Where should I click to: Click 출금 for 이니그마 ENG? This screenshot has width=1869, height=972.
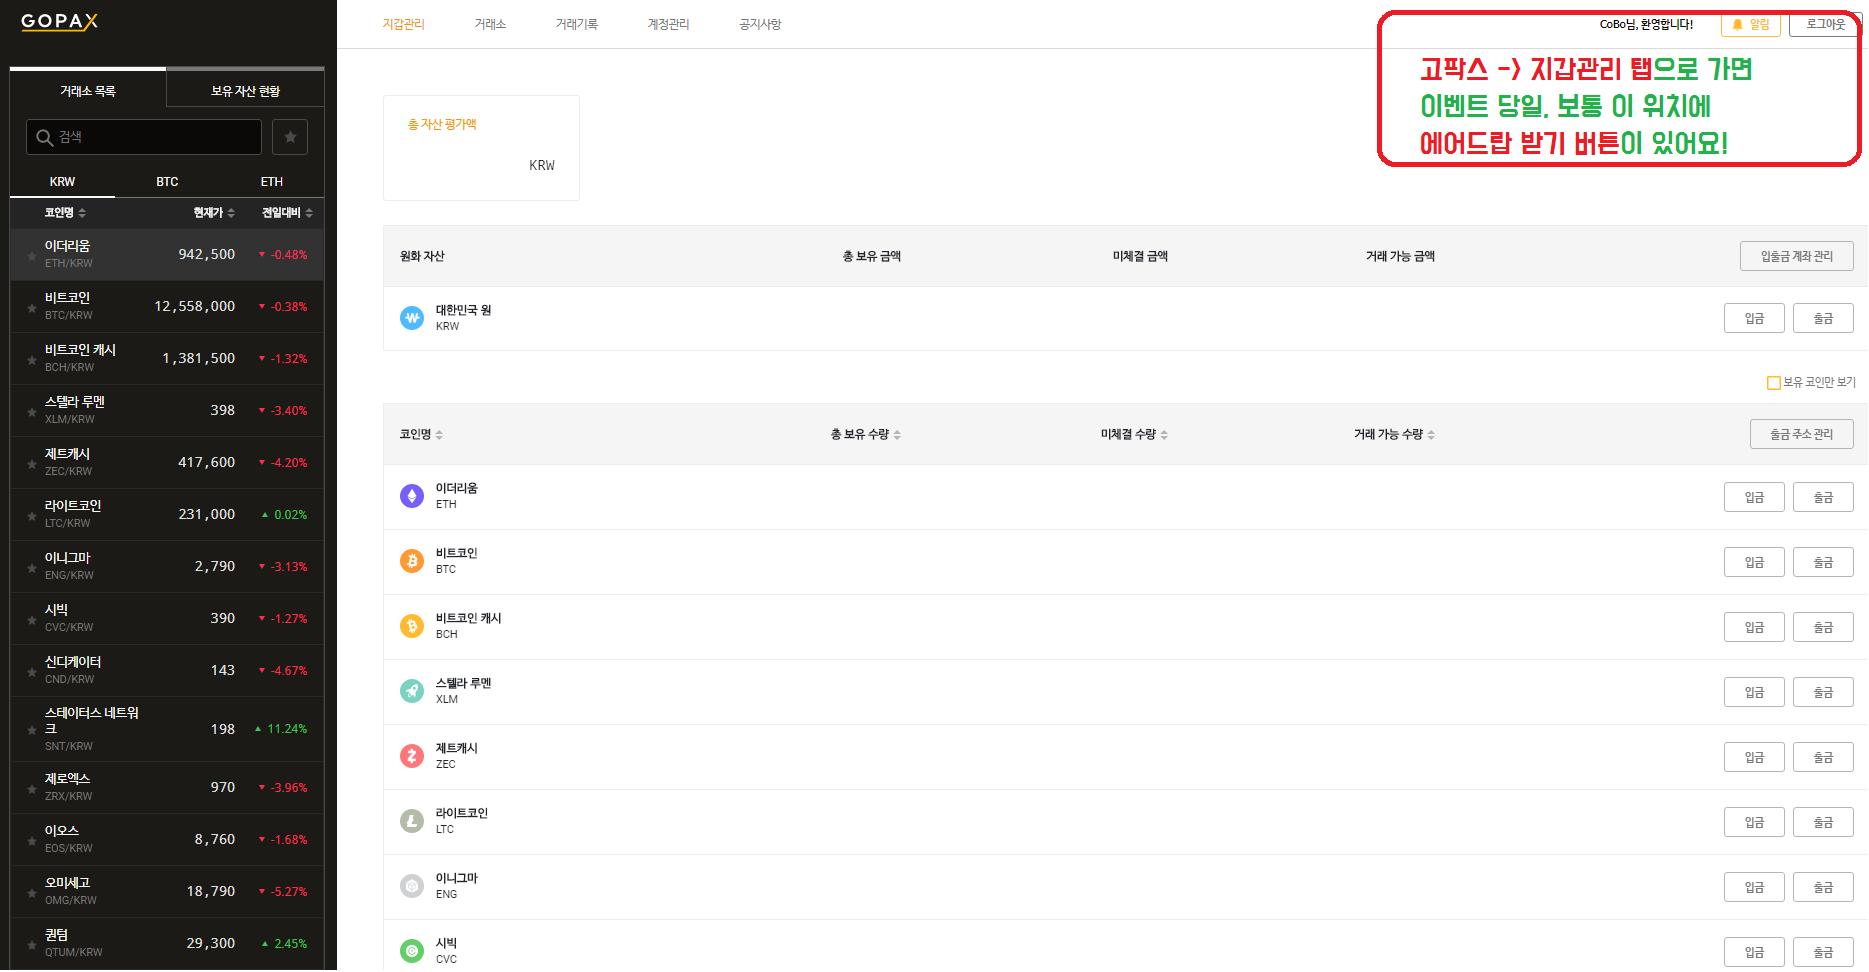1823,887
